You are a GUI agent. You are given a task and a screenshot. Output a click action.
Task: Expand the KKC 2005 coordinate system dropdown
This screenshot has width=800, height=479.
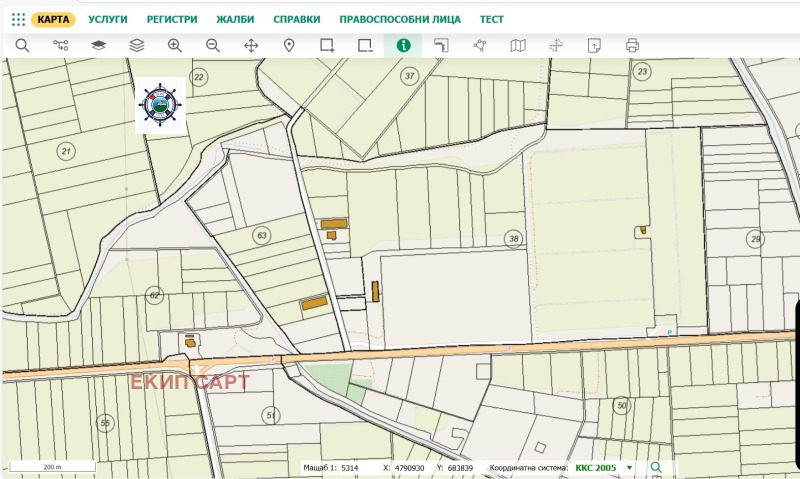pos(629,467)
